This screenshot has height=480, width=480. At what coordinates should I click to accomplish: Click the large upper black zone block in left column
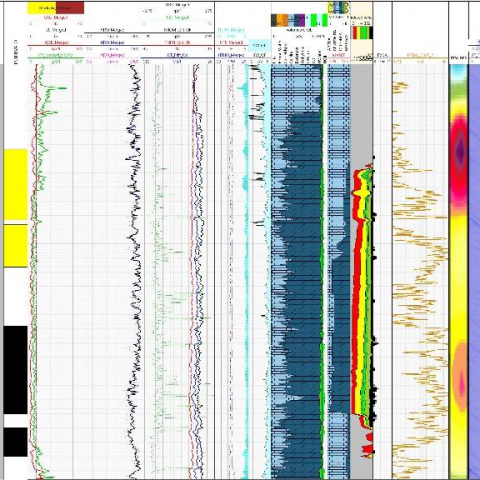16,370
